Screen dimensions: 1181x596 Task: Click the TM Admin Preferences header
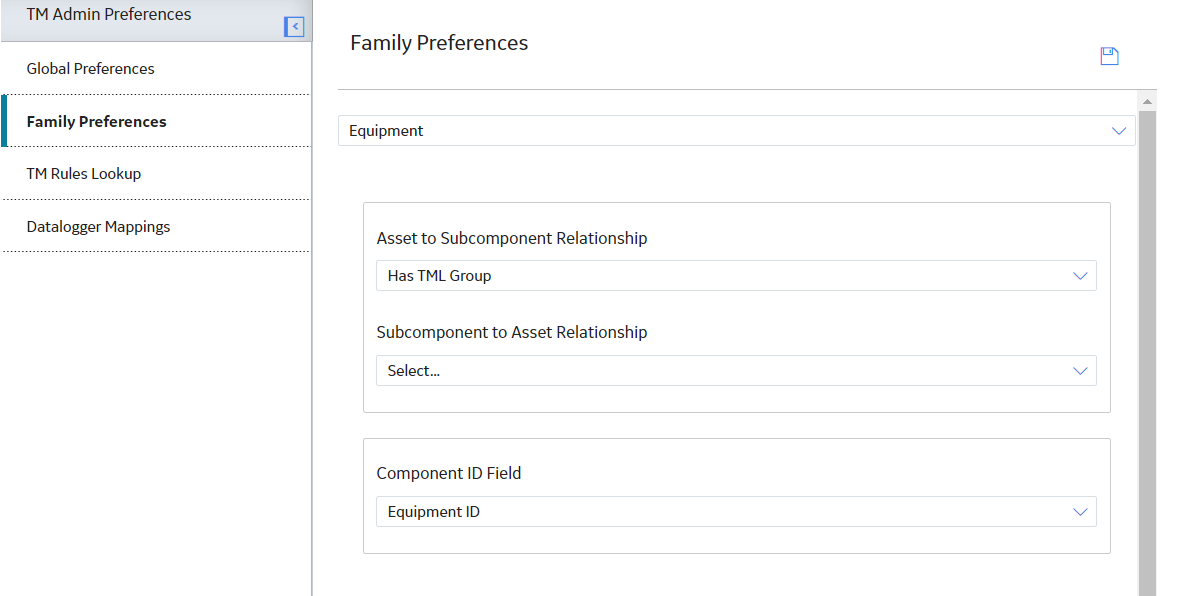[108, 14]
